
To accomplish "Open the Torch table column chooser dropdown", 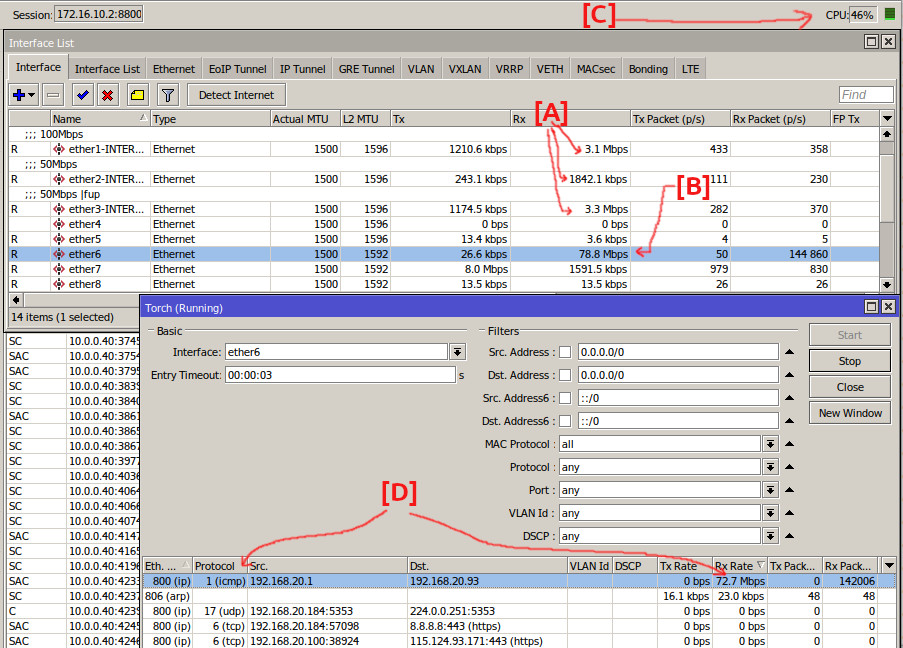I will [x=889, y=566].
